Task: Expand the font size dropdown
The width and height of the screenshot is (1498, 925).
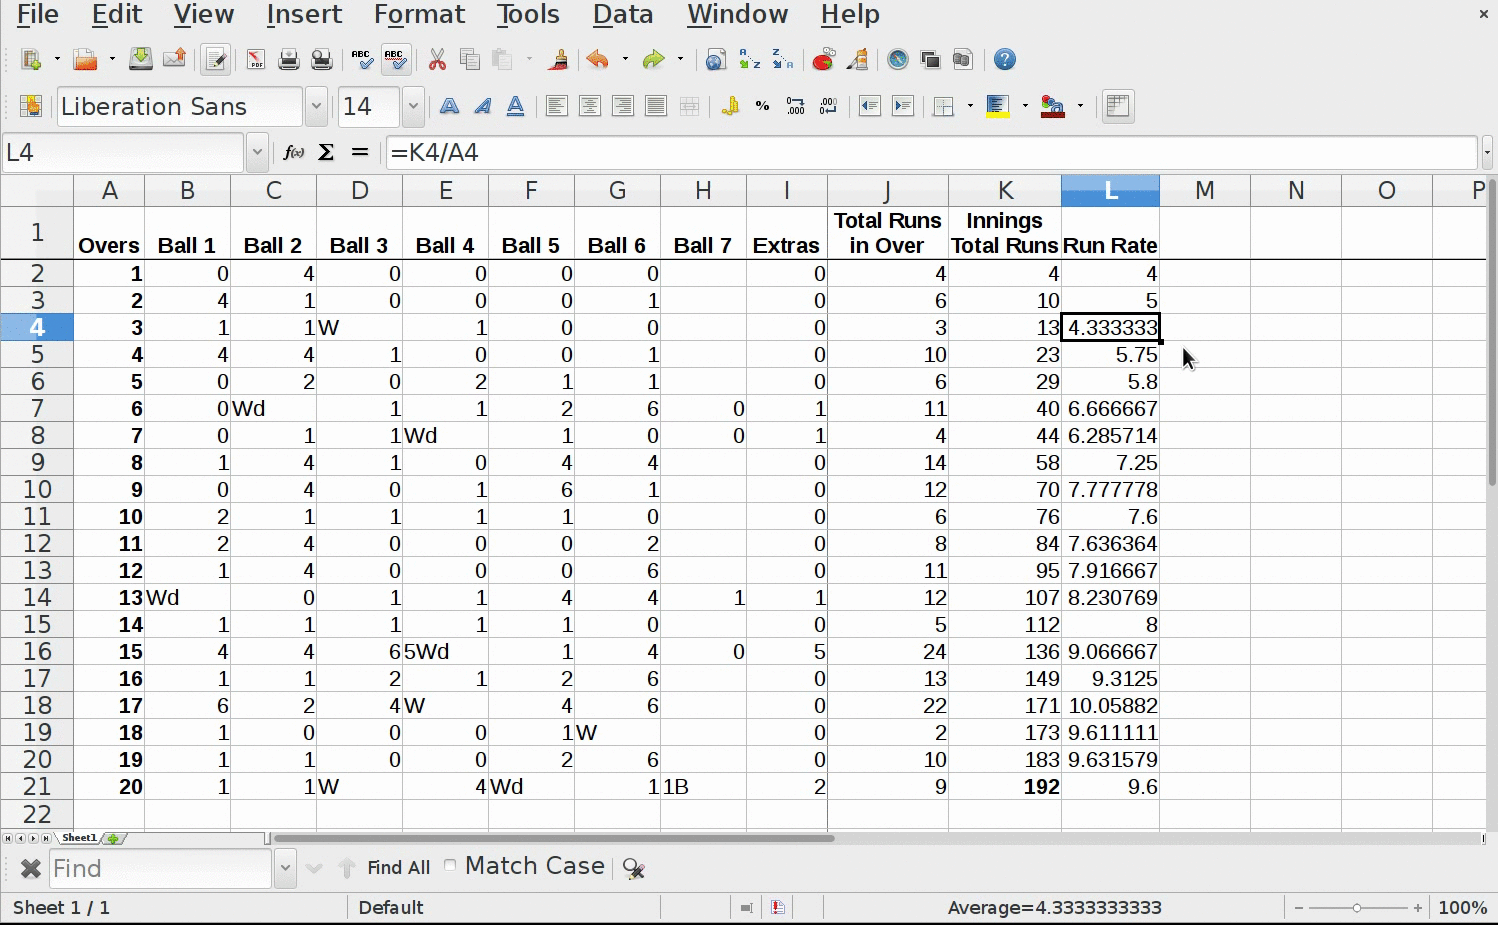Action: (412, 107)
